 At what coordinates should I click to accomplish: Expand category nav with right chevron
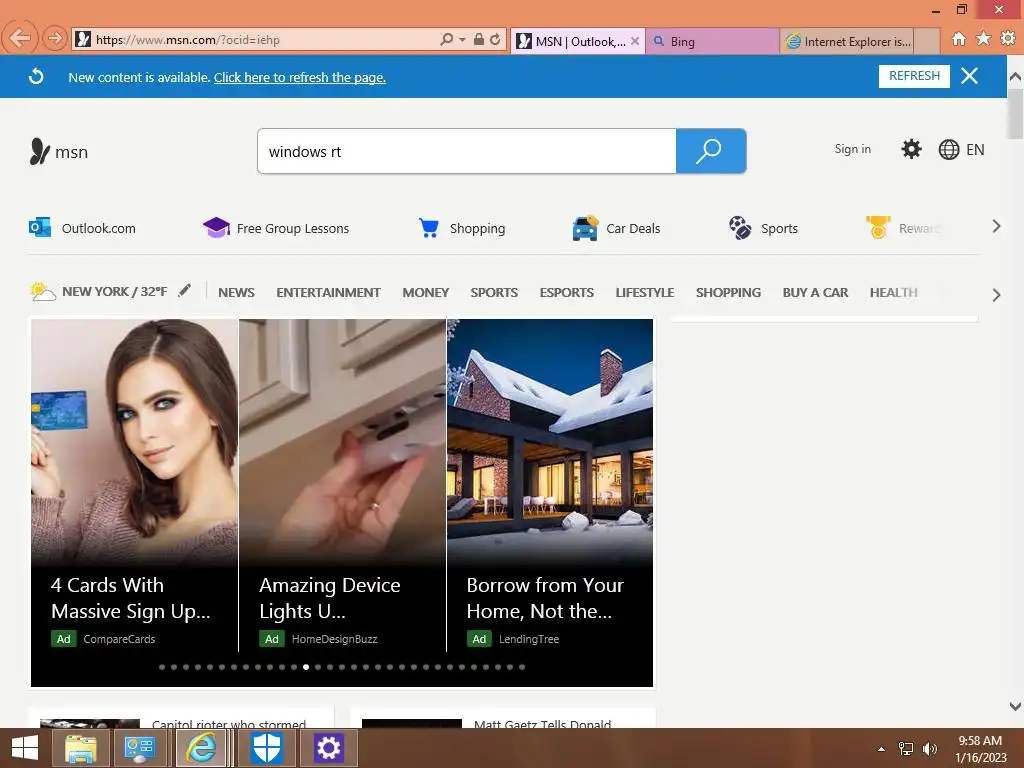tap(997, 295)
